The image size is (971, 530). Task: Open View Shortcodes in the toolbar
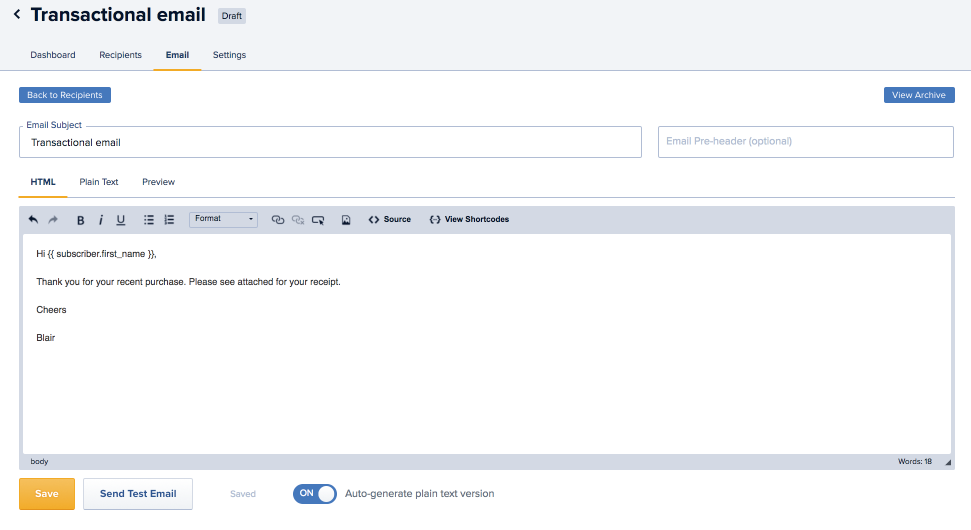coord(469,219)
